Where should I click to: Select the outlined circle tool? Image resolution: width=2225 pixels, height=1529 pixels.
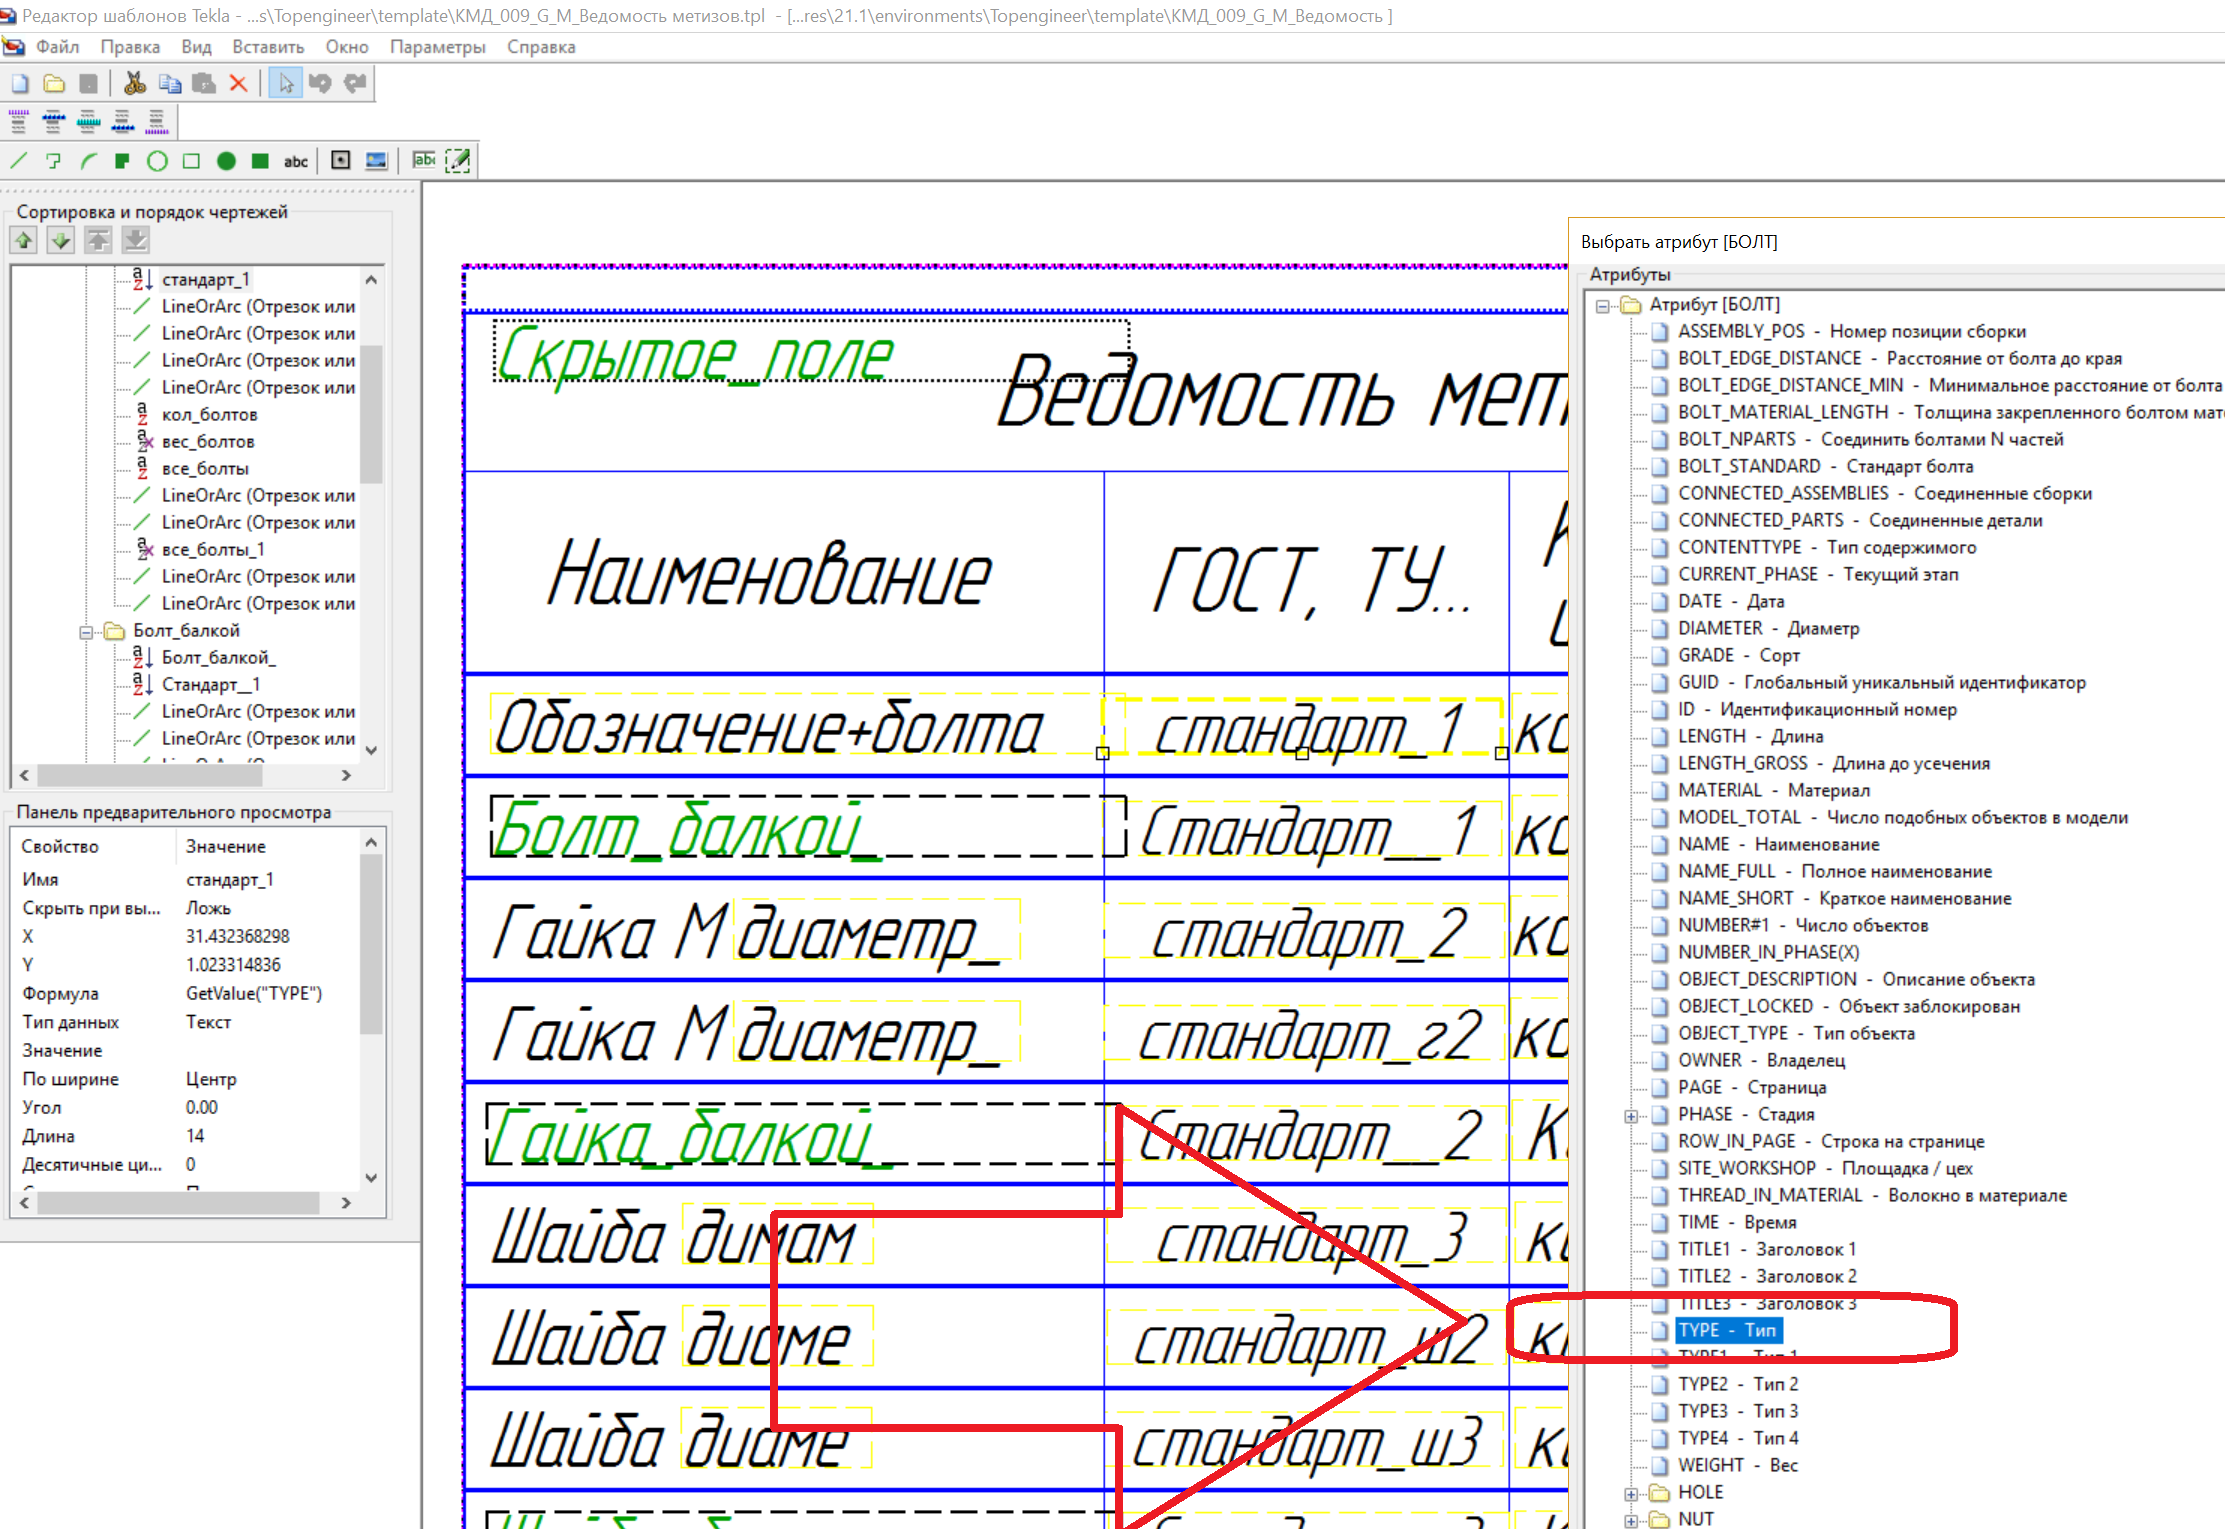click(157, 160)
